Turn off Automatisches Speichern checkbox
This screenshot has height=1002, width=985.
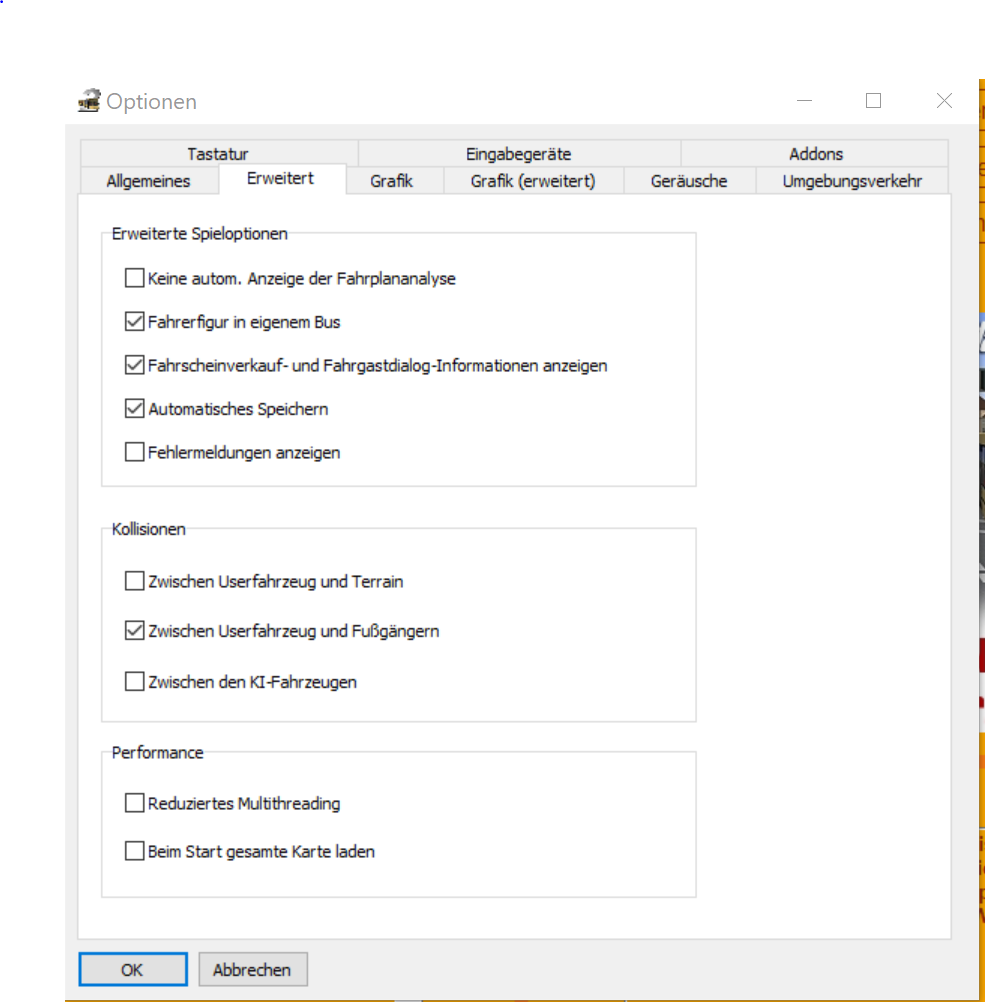[134, 408]
